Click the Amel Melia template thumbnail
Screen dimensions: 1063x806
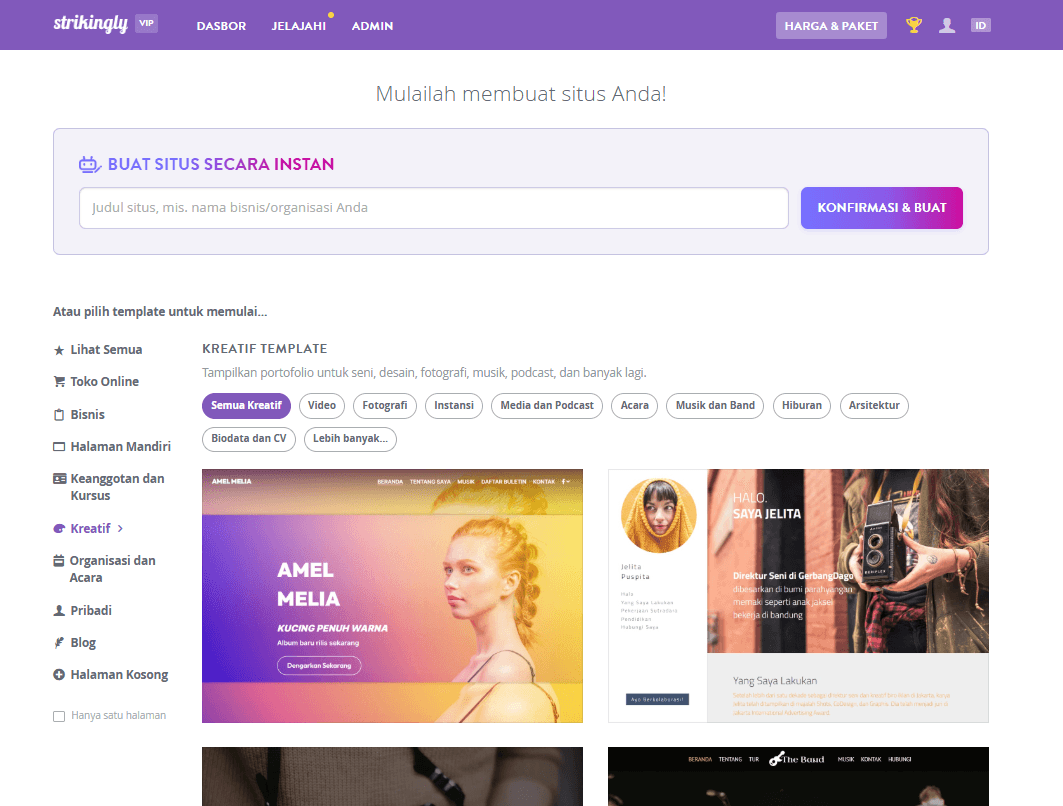392,594
